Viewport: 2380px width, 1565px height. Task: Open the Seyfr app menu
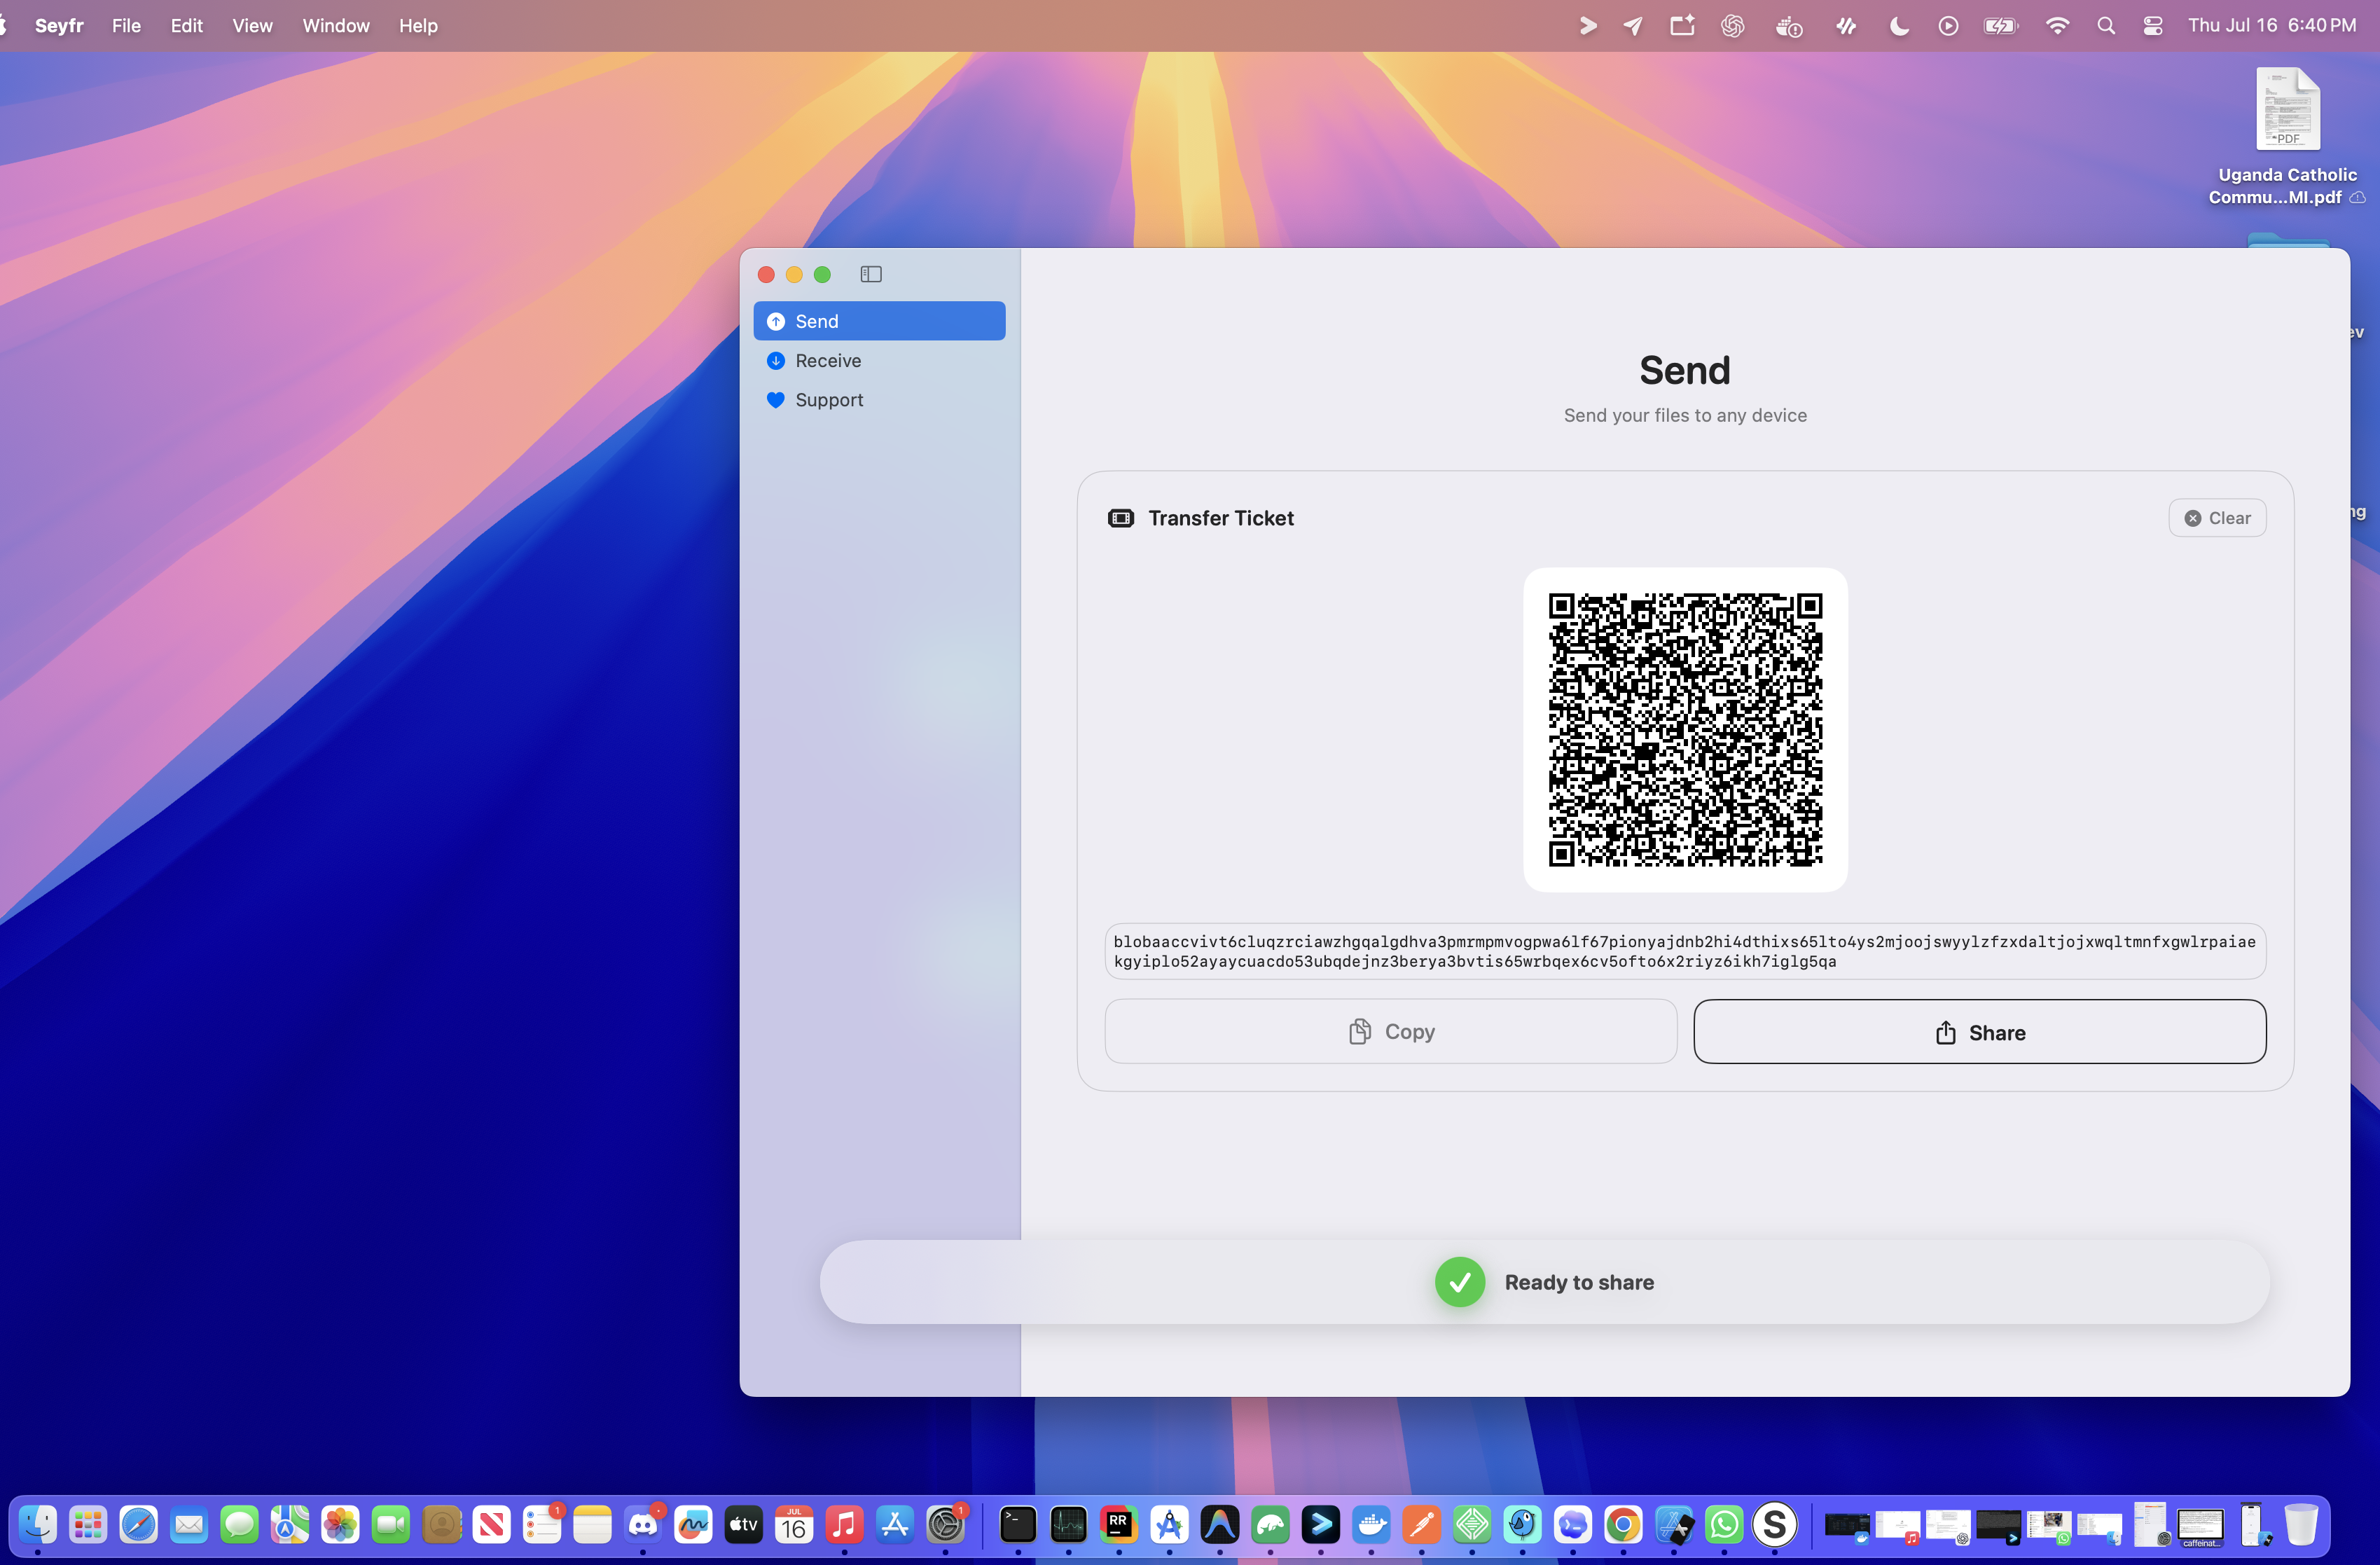(59, 25)
